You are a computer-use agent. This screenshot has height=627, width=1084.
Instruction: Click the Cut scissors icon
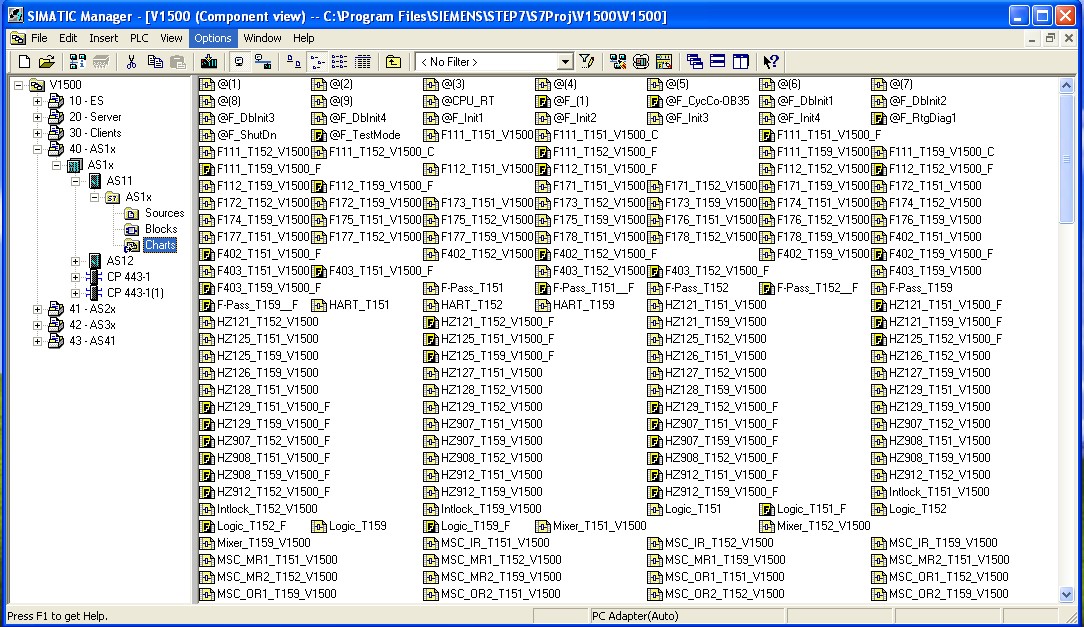click(x=131, y=62)
